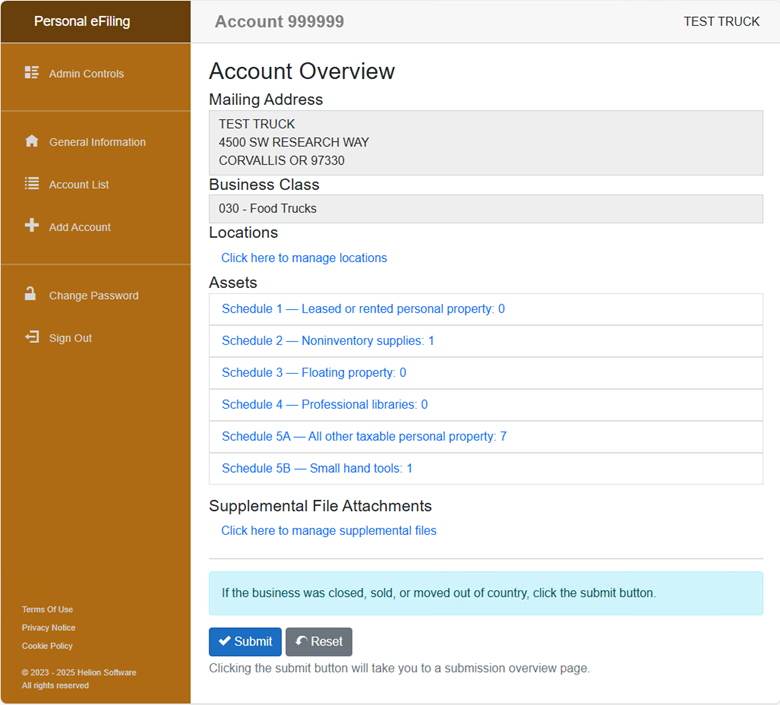Open Account List menu item
780x705 pixels.
[x=79, y=185]
